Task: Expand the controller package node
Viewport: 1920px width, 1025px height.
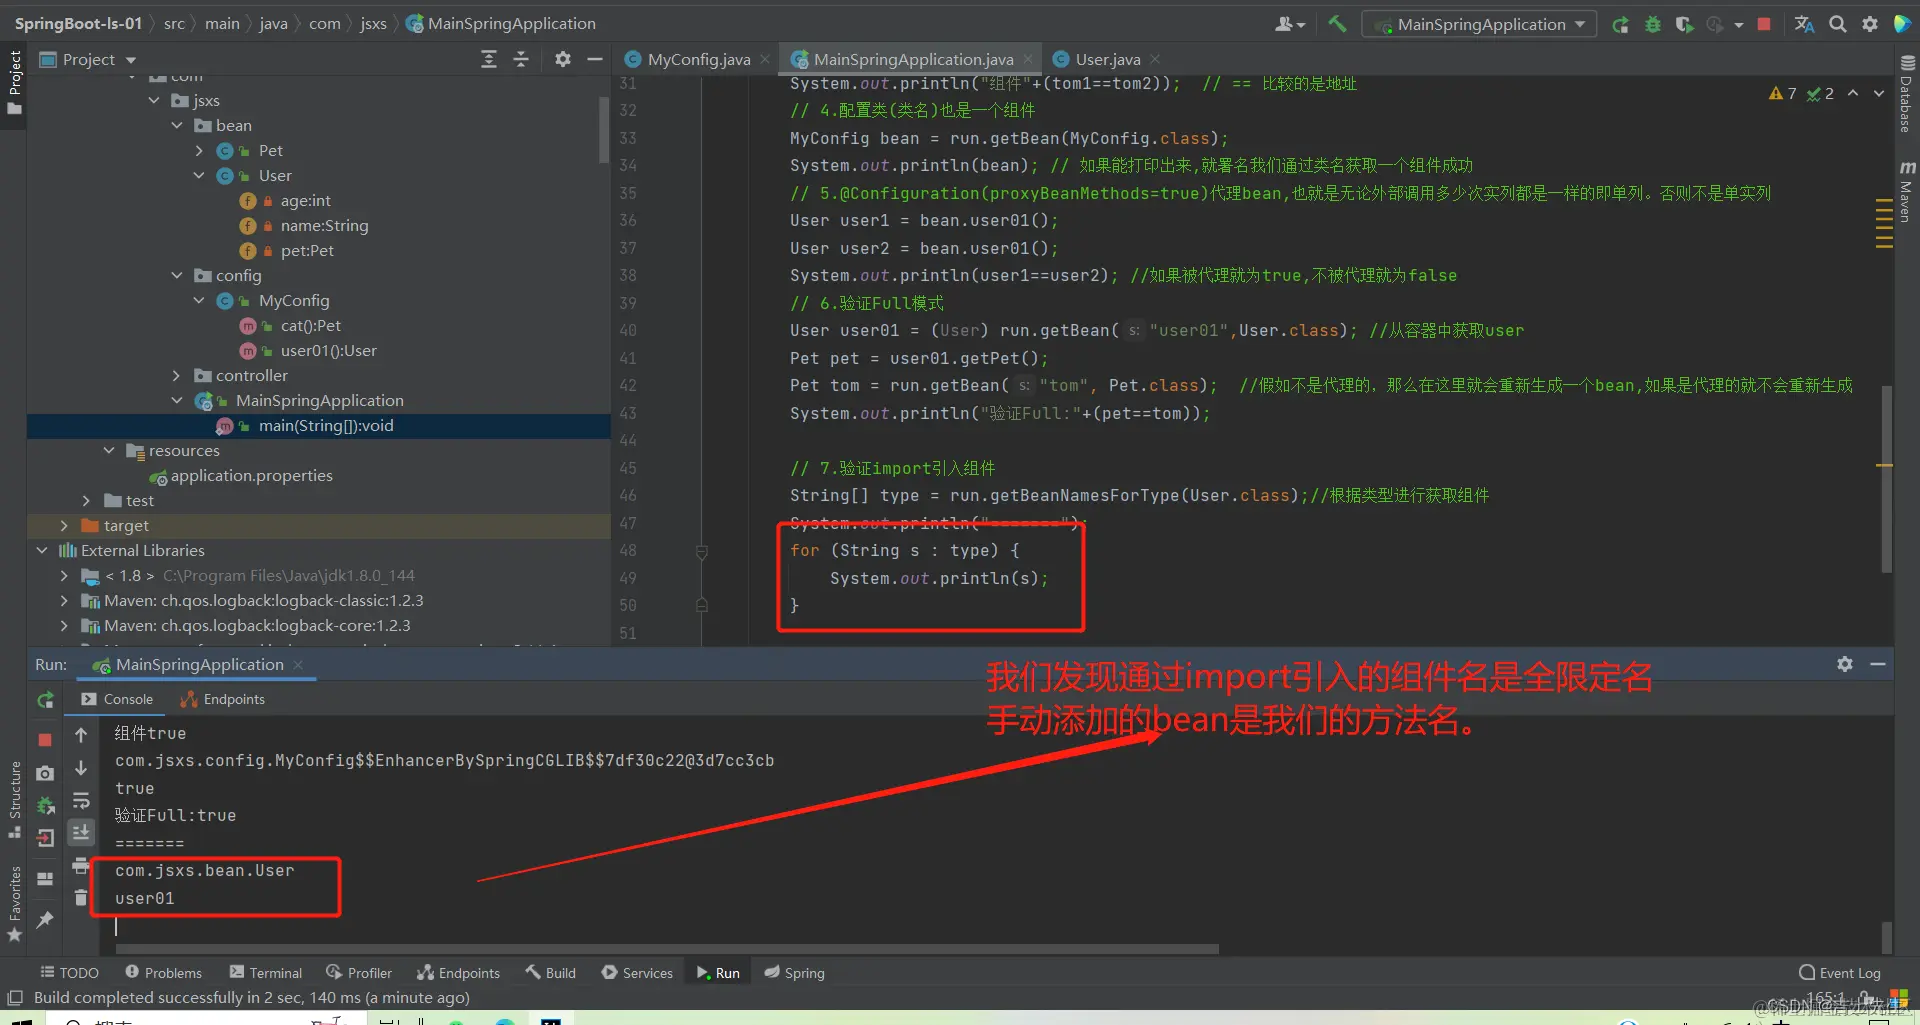Action: (x=177, y=375)
